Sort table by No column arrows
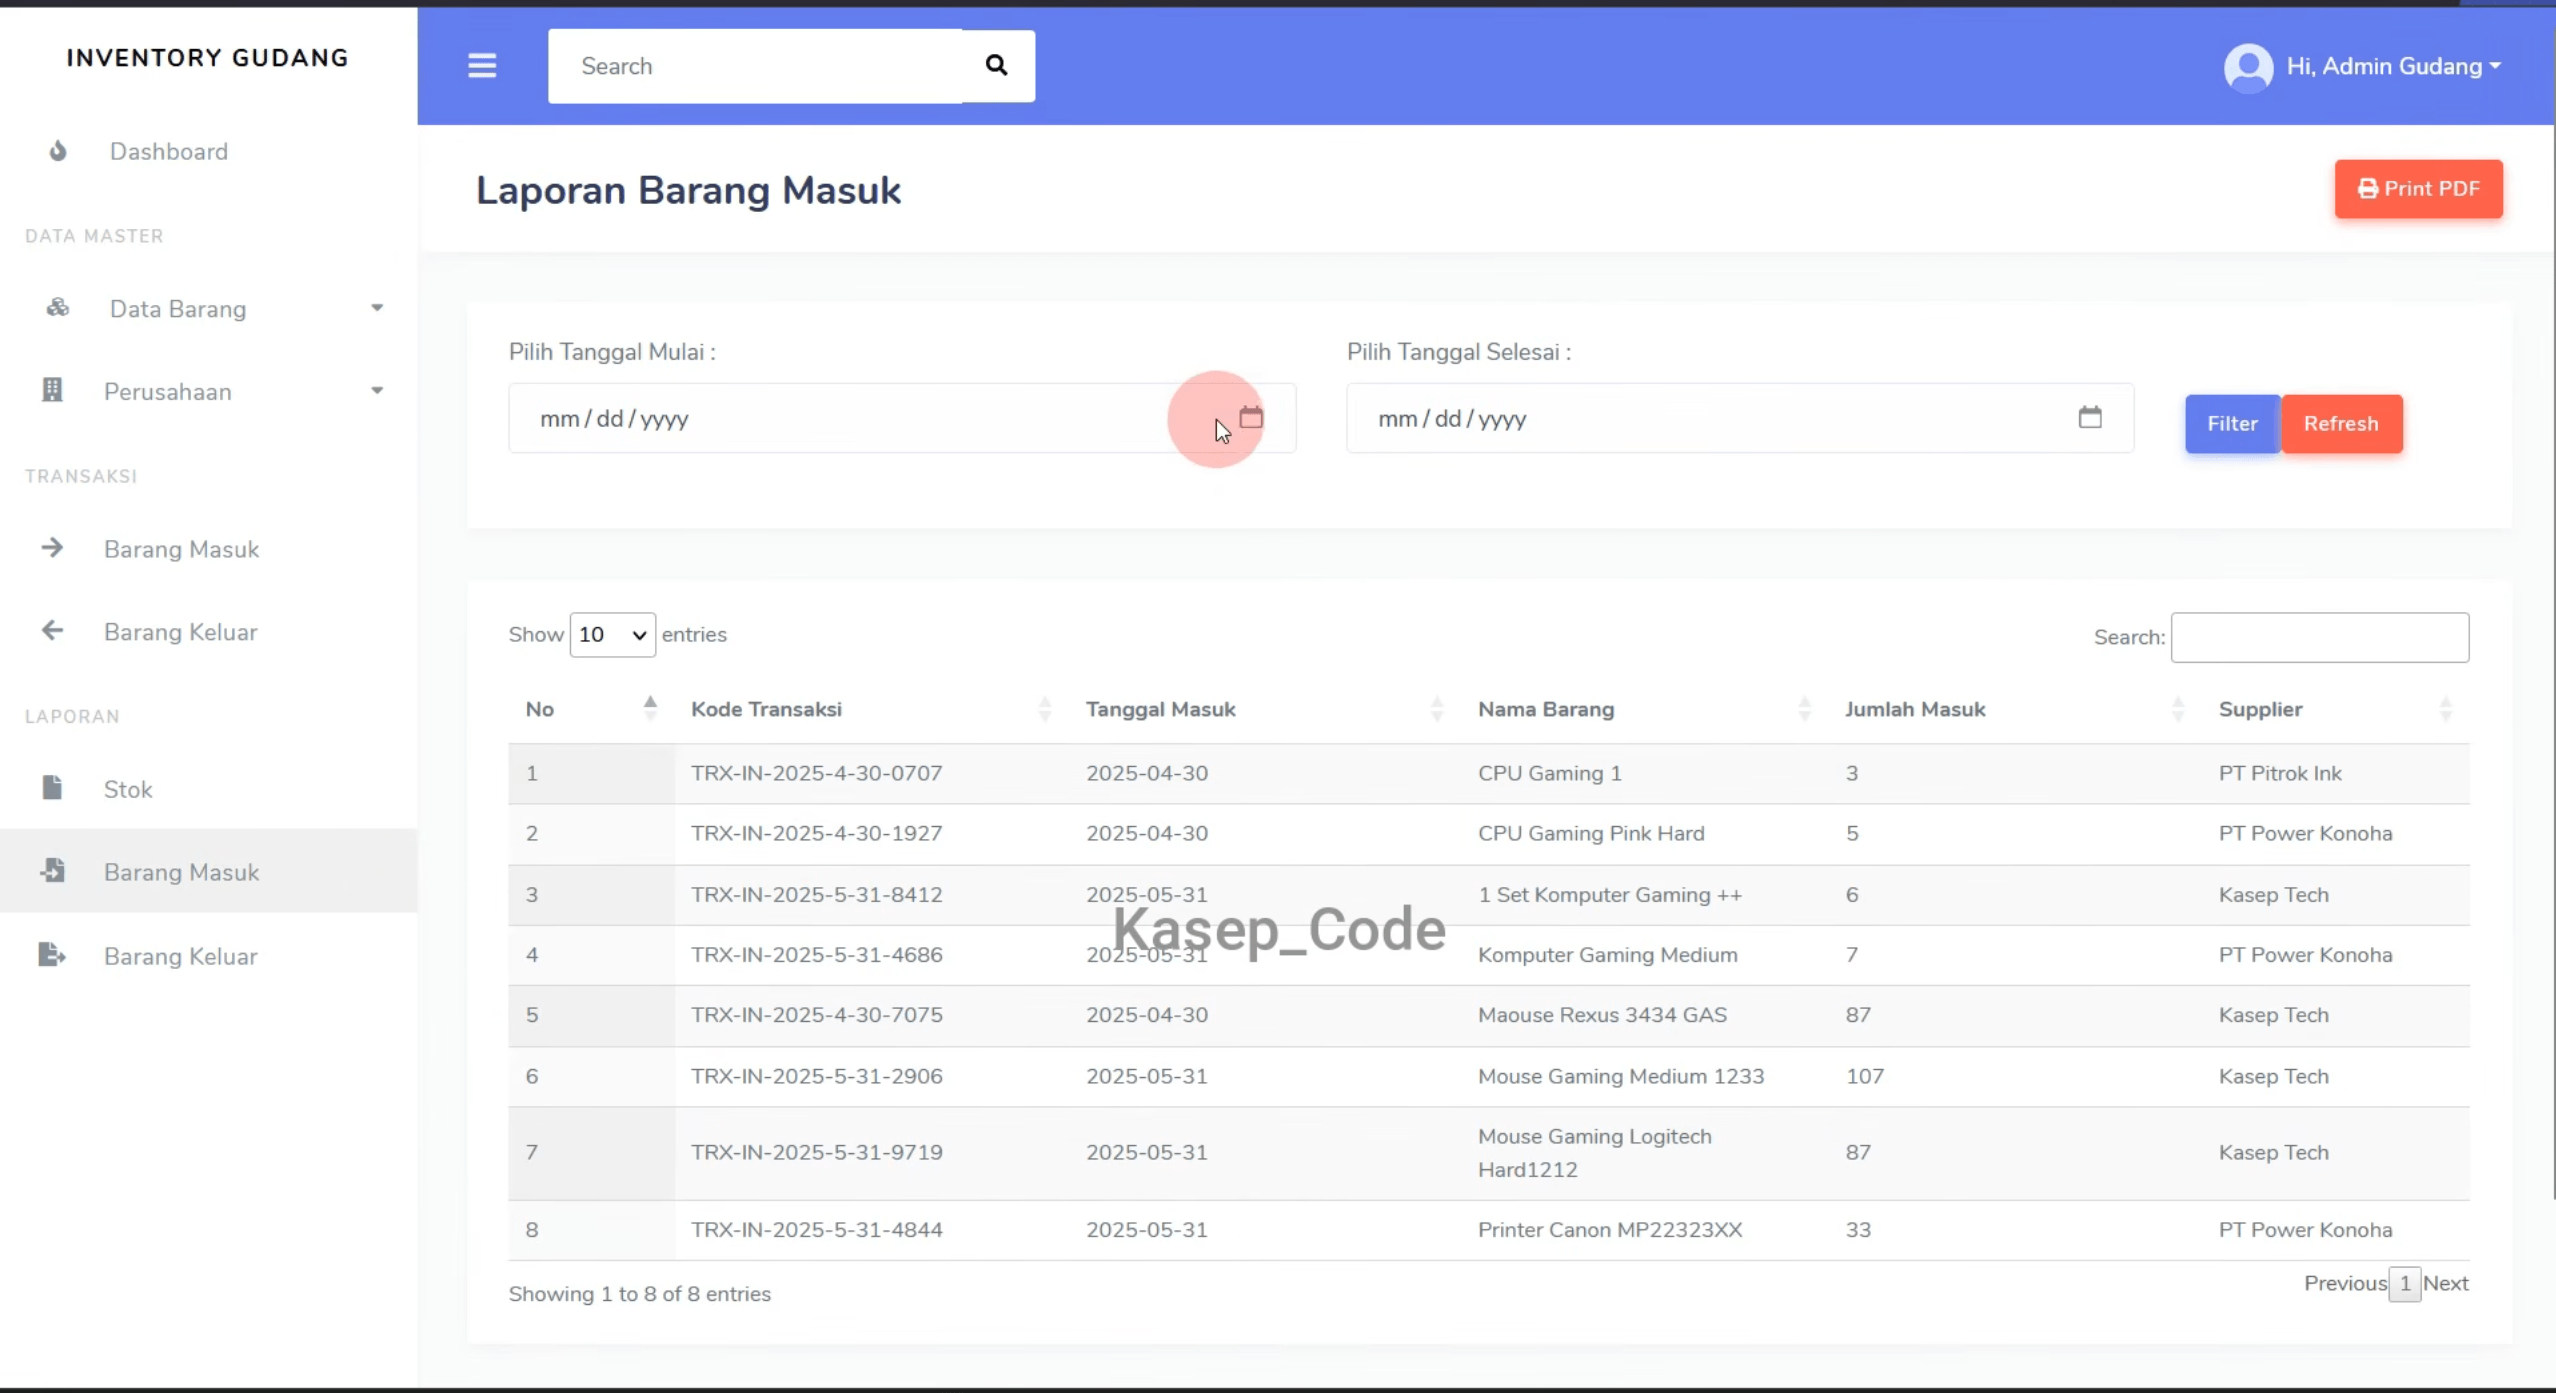Viewport: 2556px width, 1393px height. click(650, 709)
